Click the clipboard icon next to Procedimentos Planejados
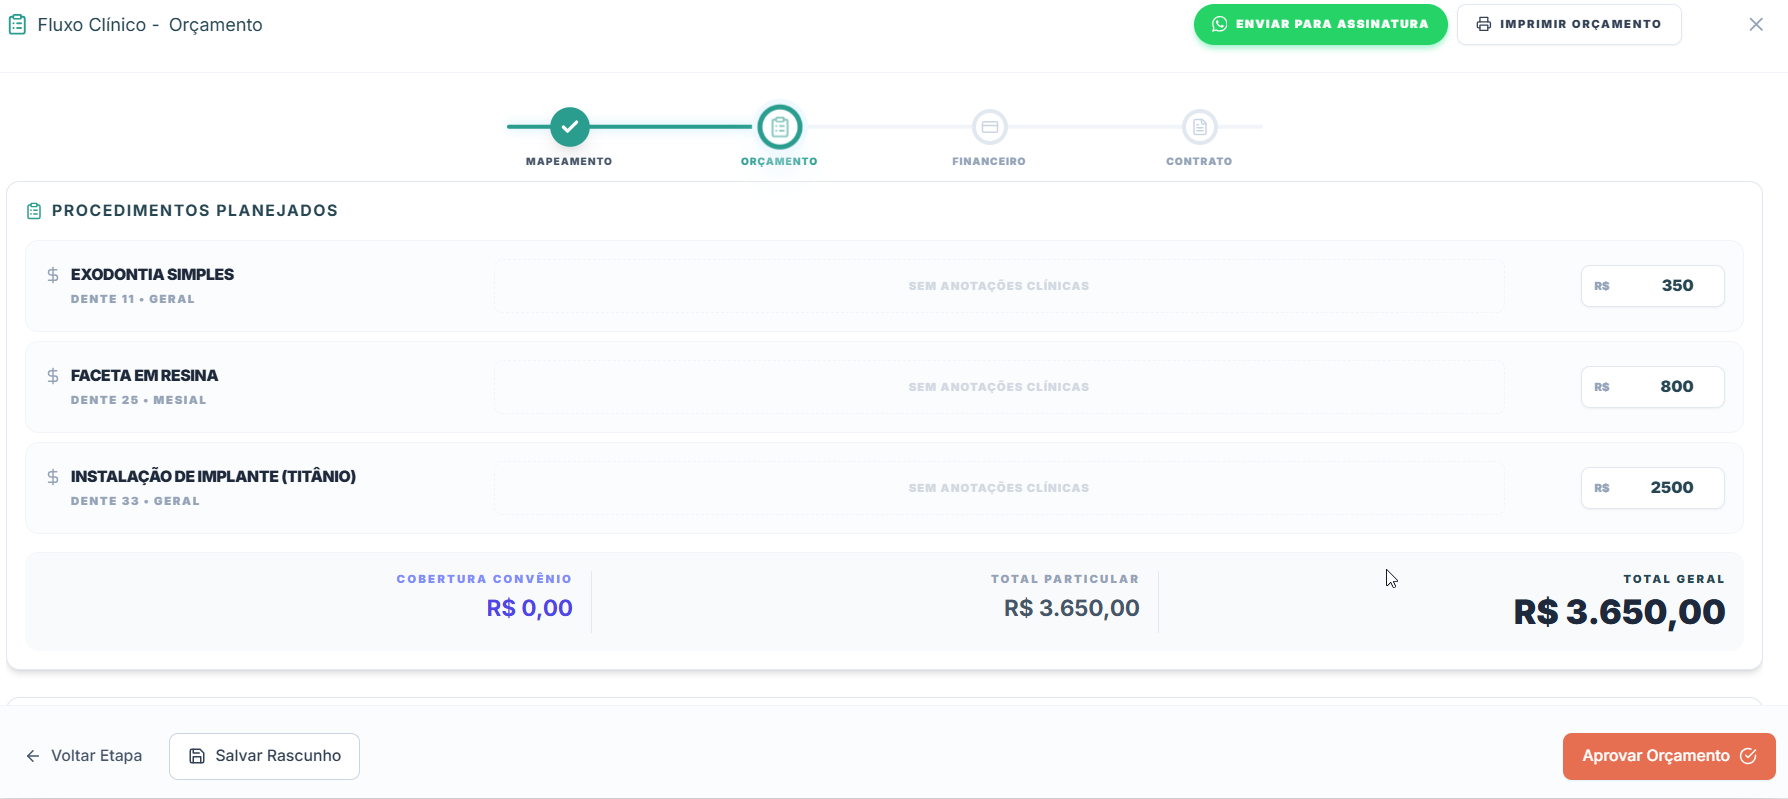1788x799 pixels. click(x=34, y=211)
